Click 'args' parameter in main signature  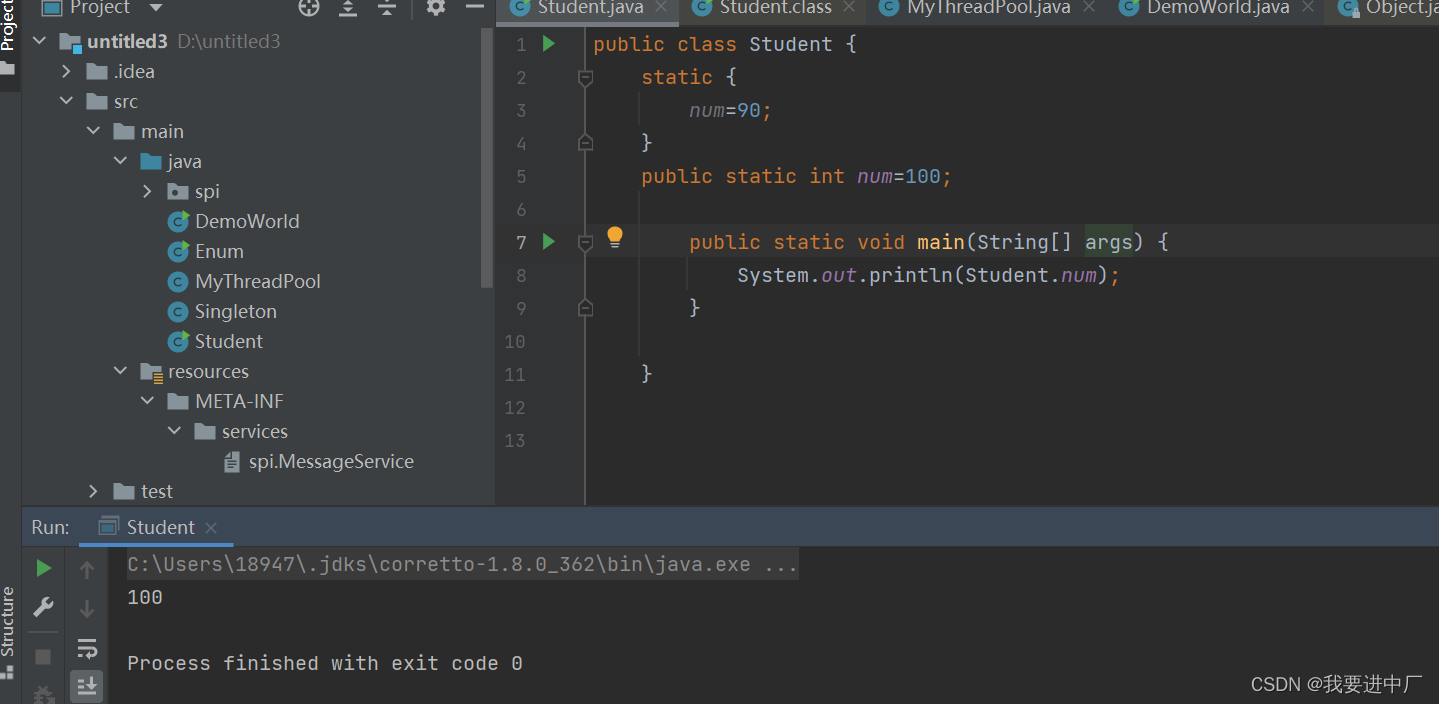coord(1108,242)
